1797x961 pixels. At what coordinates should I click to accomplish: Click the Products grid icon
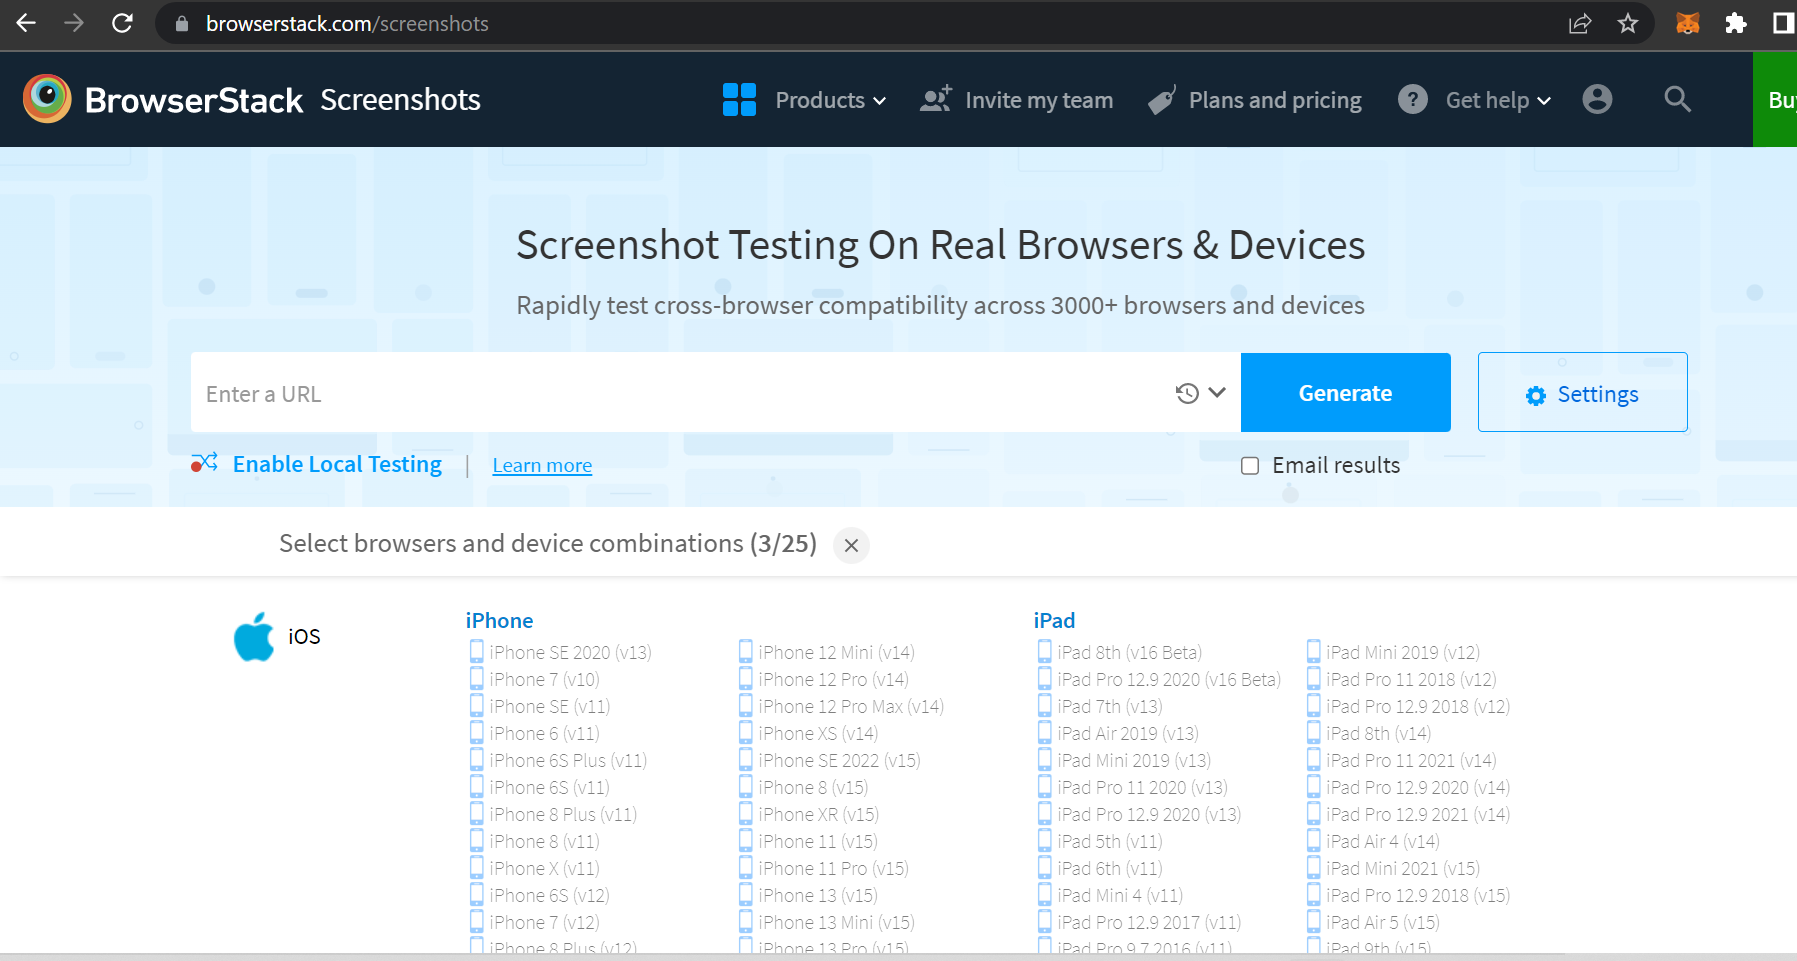coord(739,100)
